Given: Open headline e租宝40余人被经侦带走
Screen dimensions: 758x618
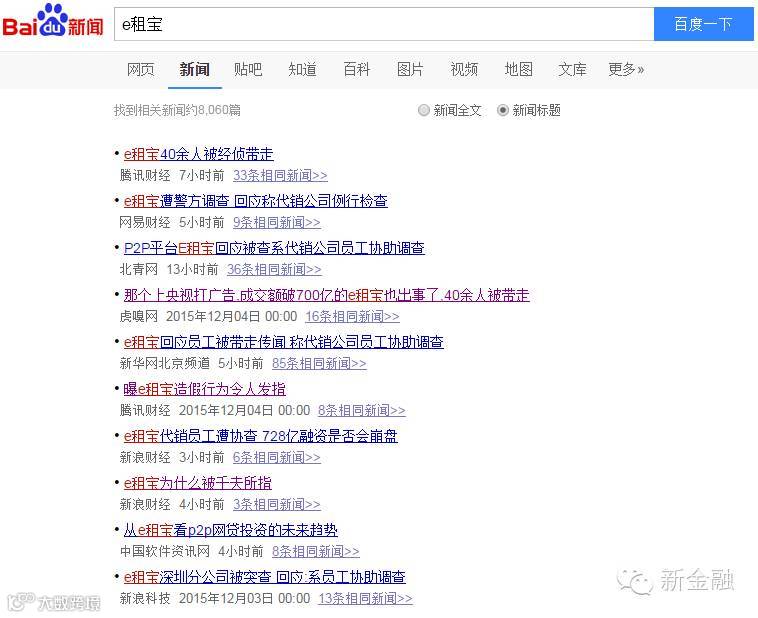Looking at the screenshot, I should [199, 154].
